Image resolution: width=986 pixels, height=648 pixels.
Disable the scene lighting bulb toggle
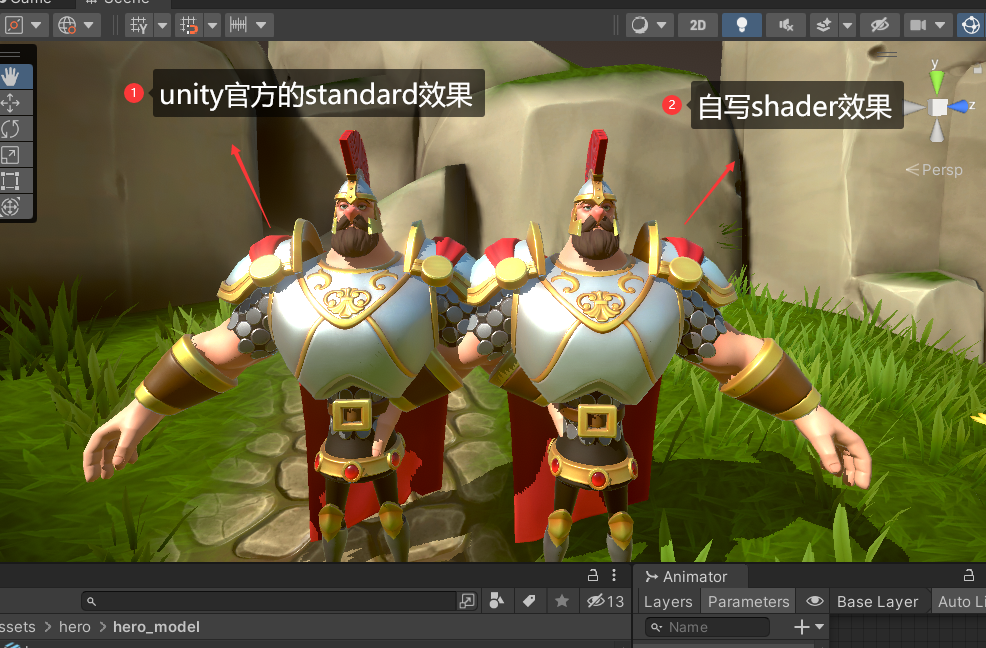pyautogui.click(x=741, y=24)
